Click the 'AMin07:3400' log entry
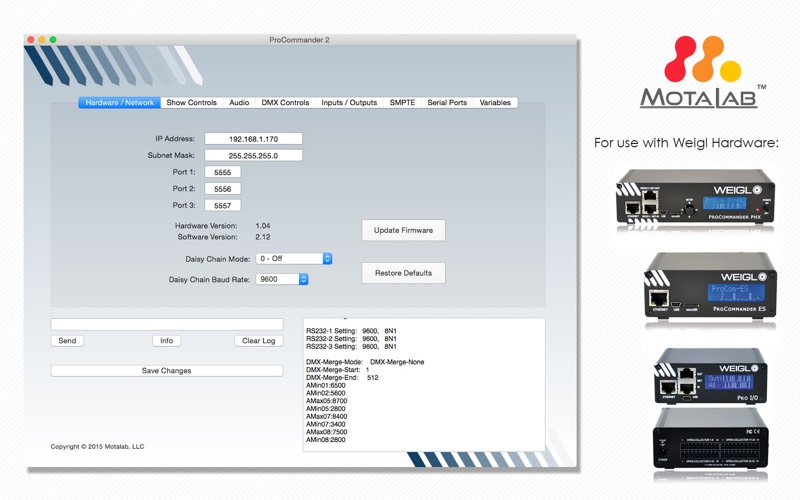This screenshot has height=500, width=800. (326, 424)
